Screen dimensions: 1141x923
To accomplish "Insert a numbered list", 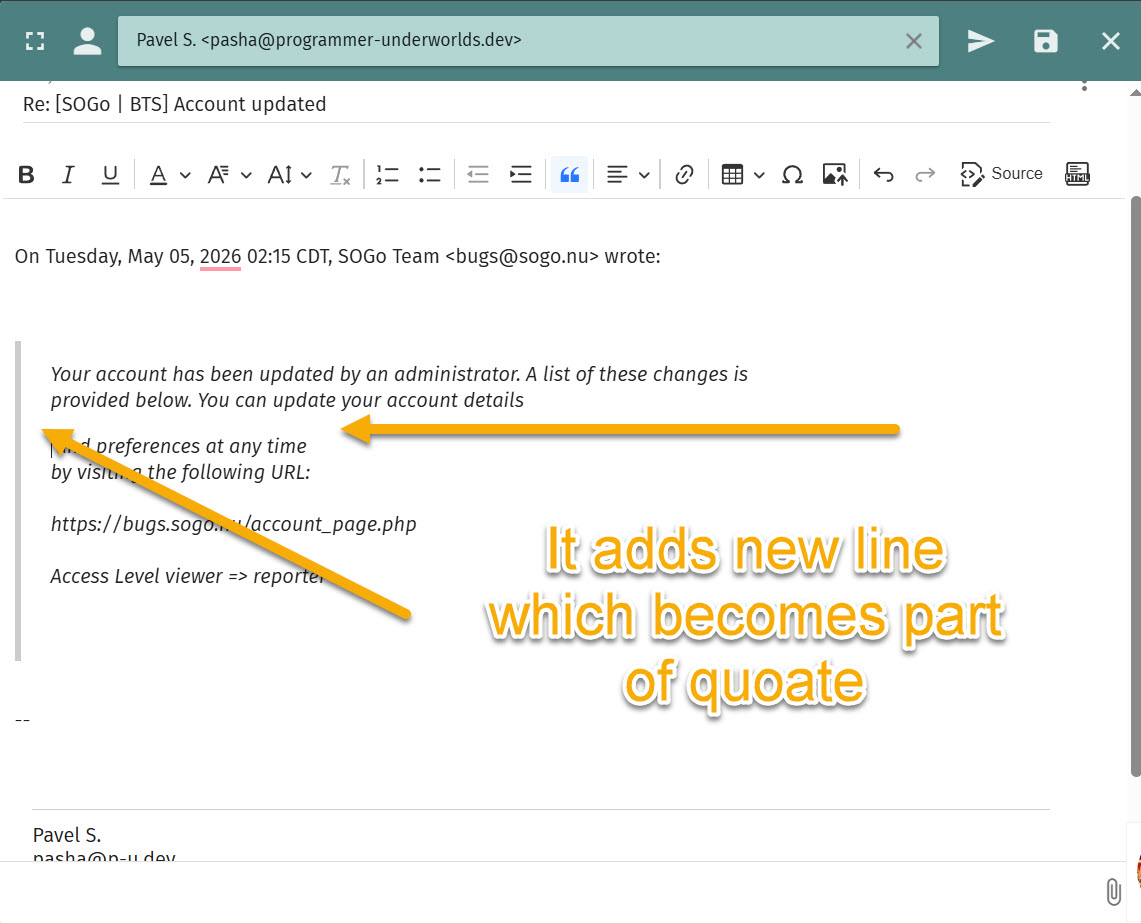I will [x=387, y=175].
